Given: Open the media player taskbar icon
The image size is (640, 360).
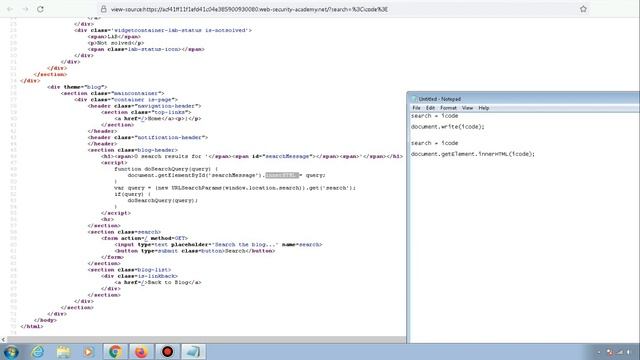Looking at the screenshot, I should 89,351.
